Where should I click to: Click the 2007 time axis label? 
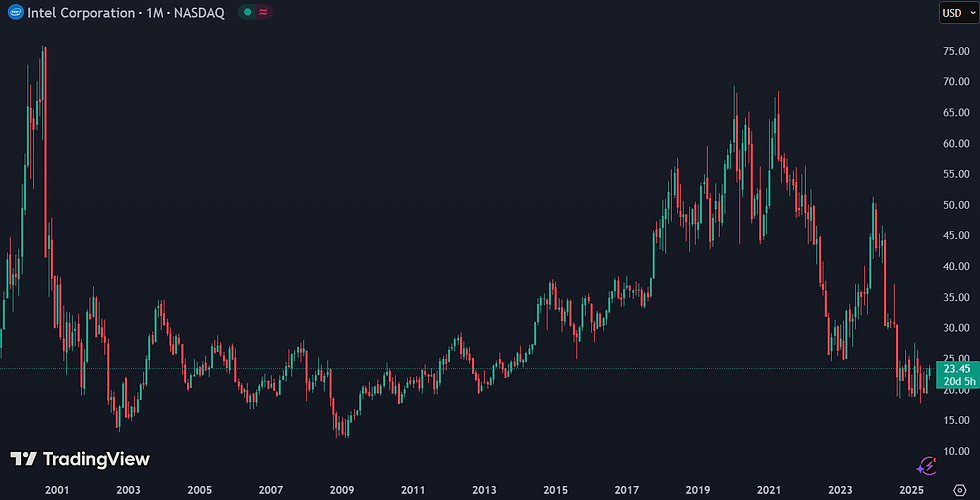pos(271,489)
